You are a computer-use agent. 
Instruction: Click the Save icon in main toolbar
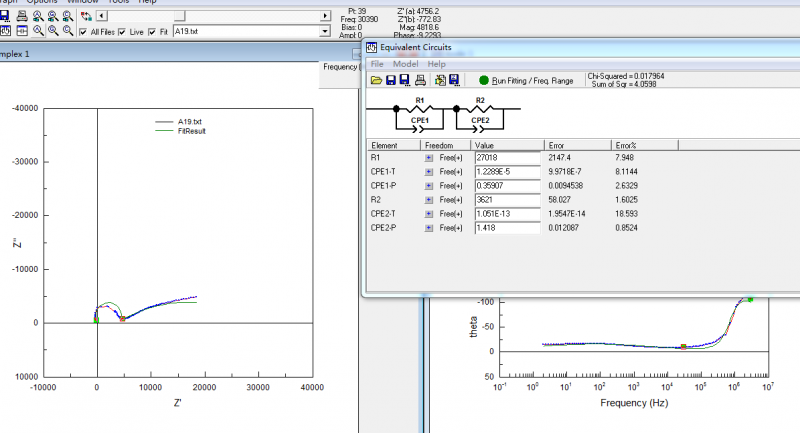[5, 16]
